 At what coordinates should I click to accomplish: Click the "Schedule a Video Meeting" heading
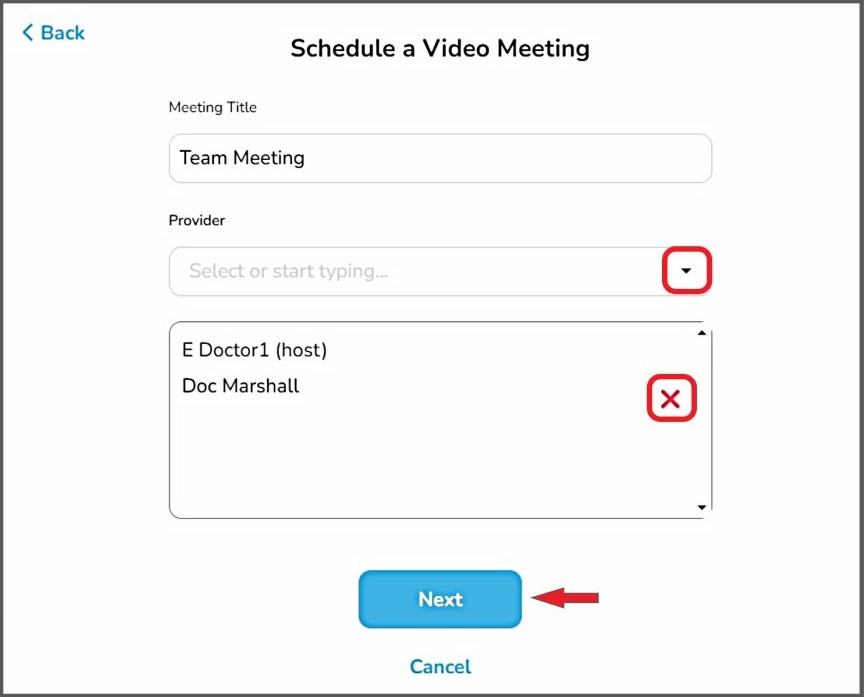[440, 48]
